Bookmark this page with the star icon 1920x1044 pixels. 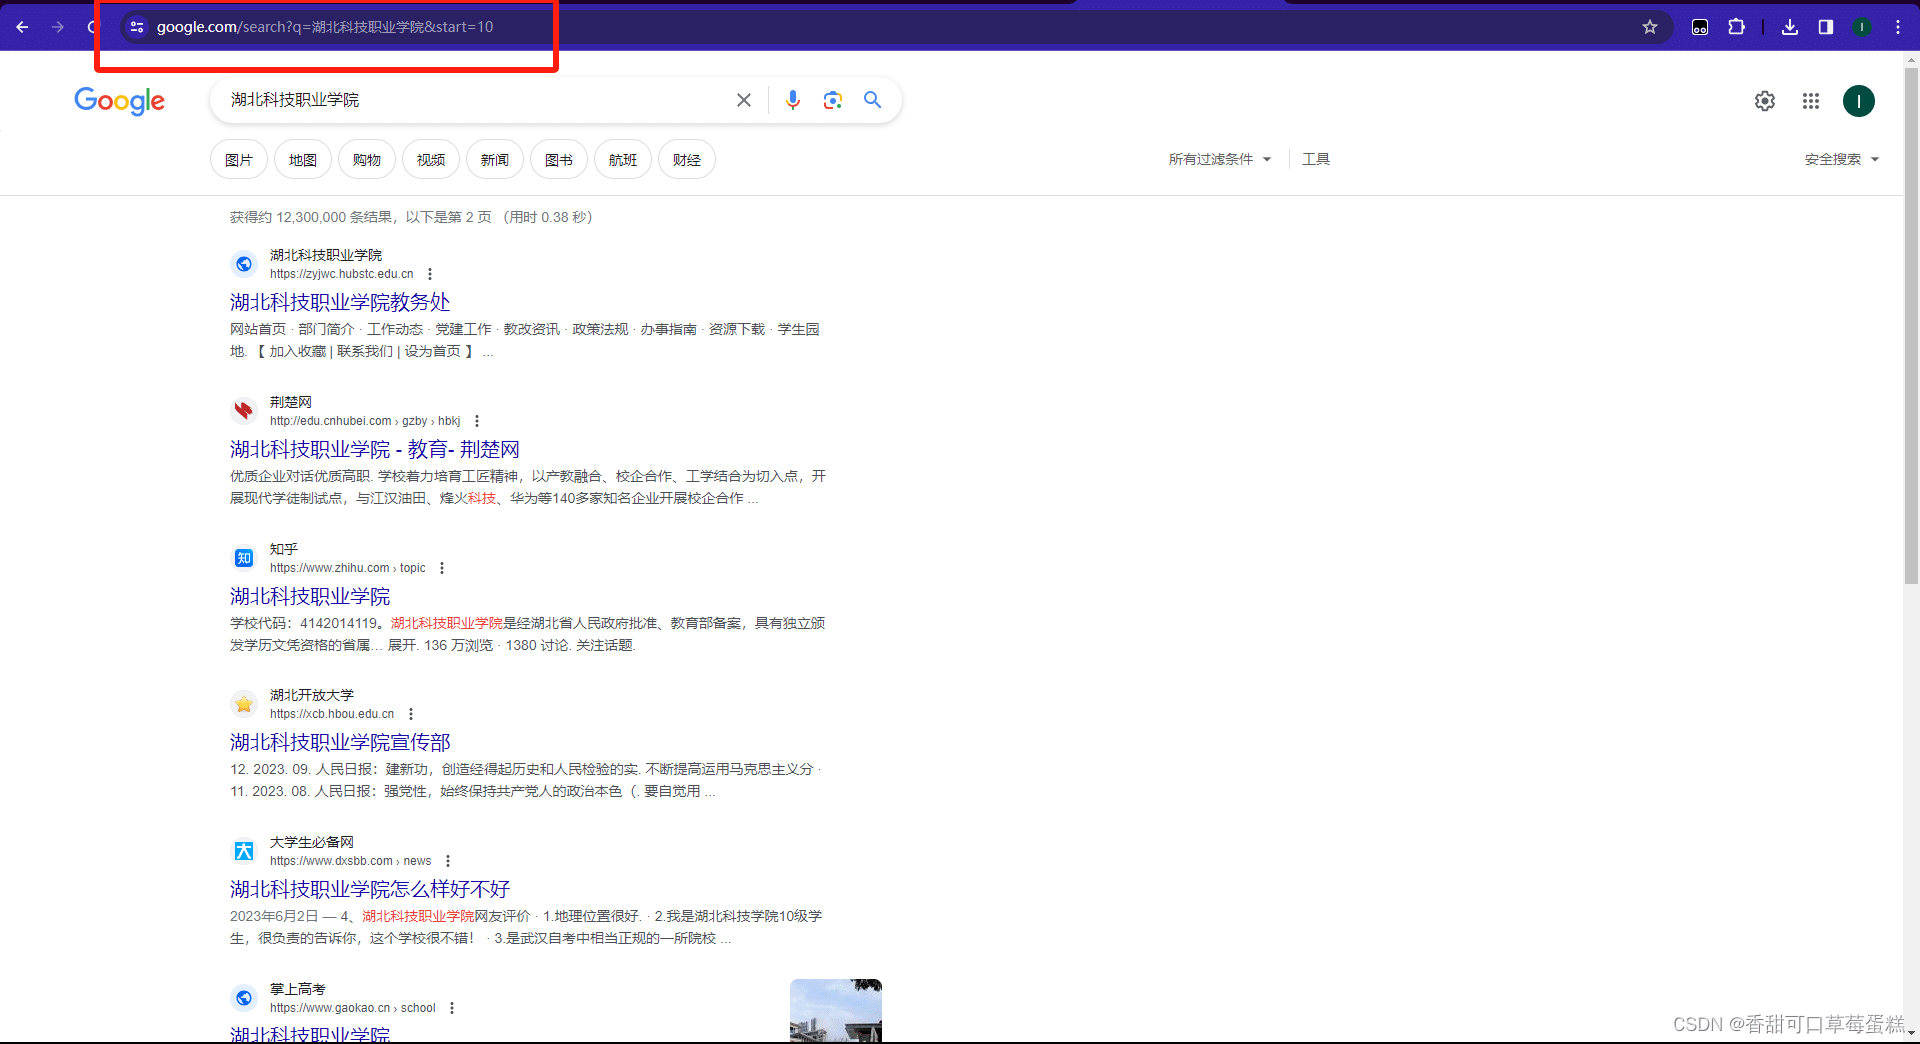coord(1650,27)
